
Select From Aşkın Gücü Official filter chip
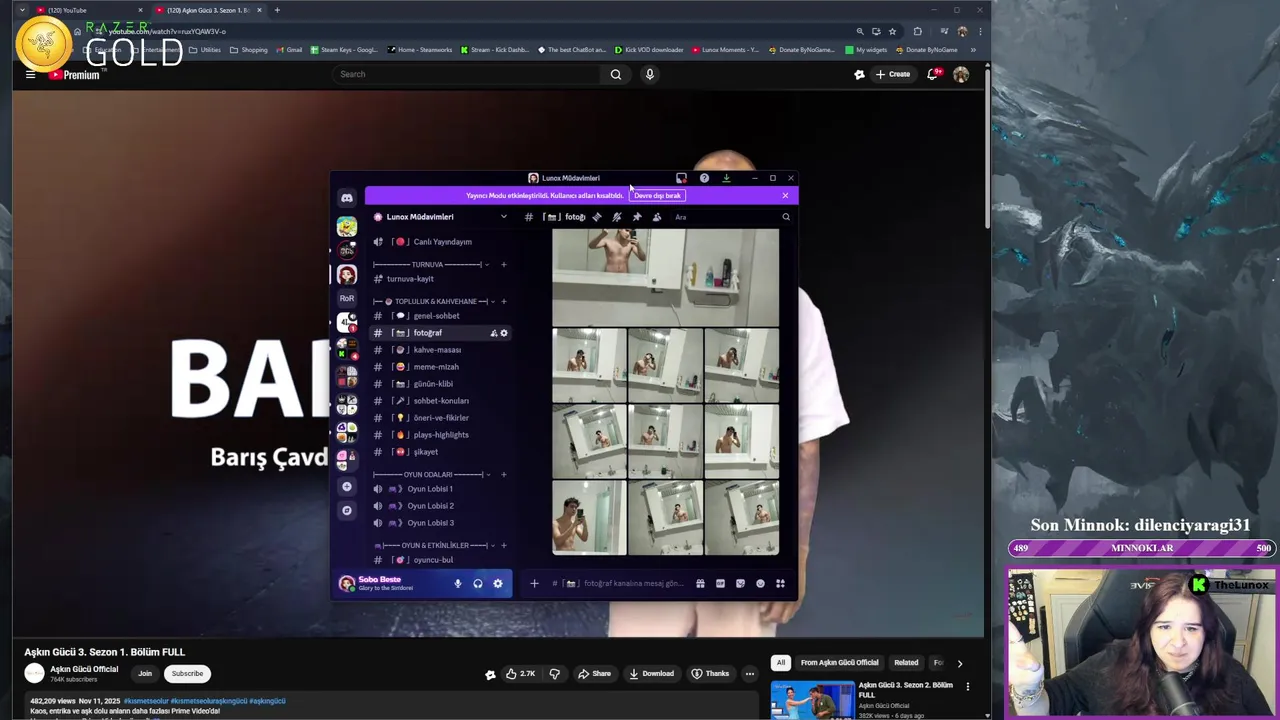(840, 662)
